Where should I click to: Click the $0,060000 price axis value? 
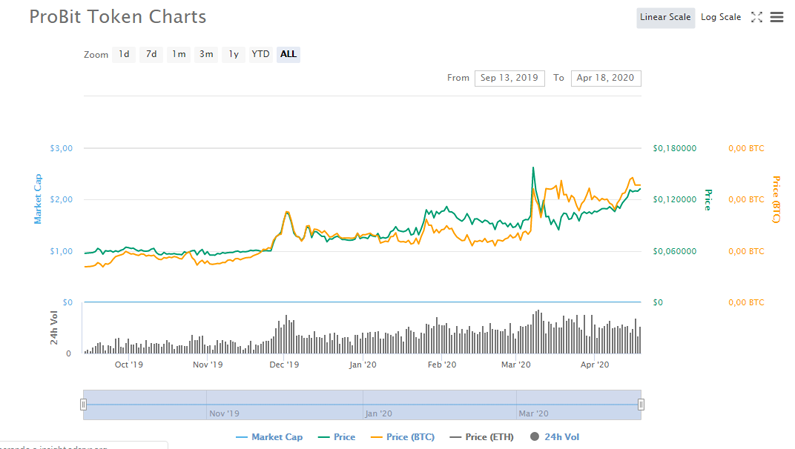click(674, 251)
